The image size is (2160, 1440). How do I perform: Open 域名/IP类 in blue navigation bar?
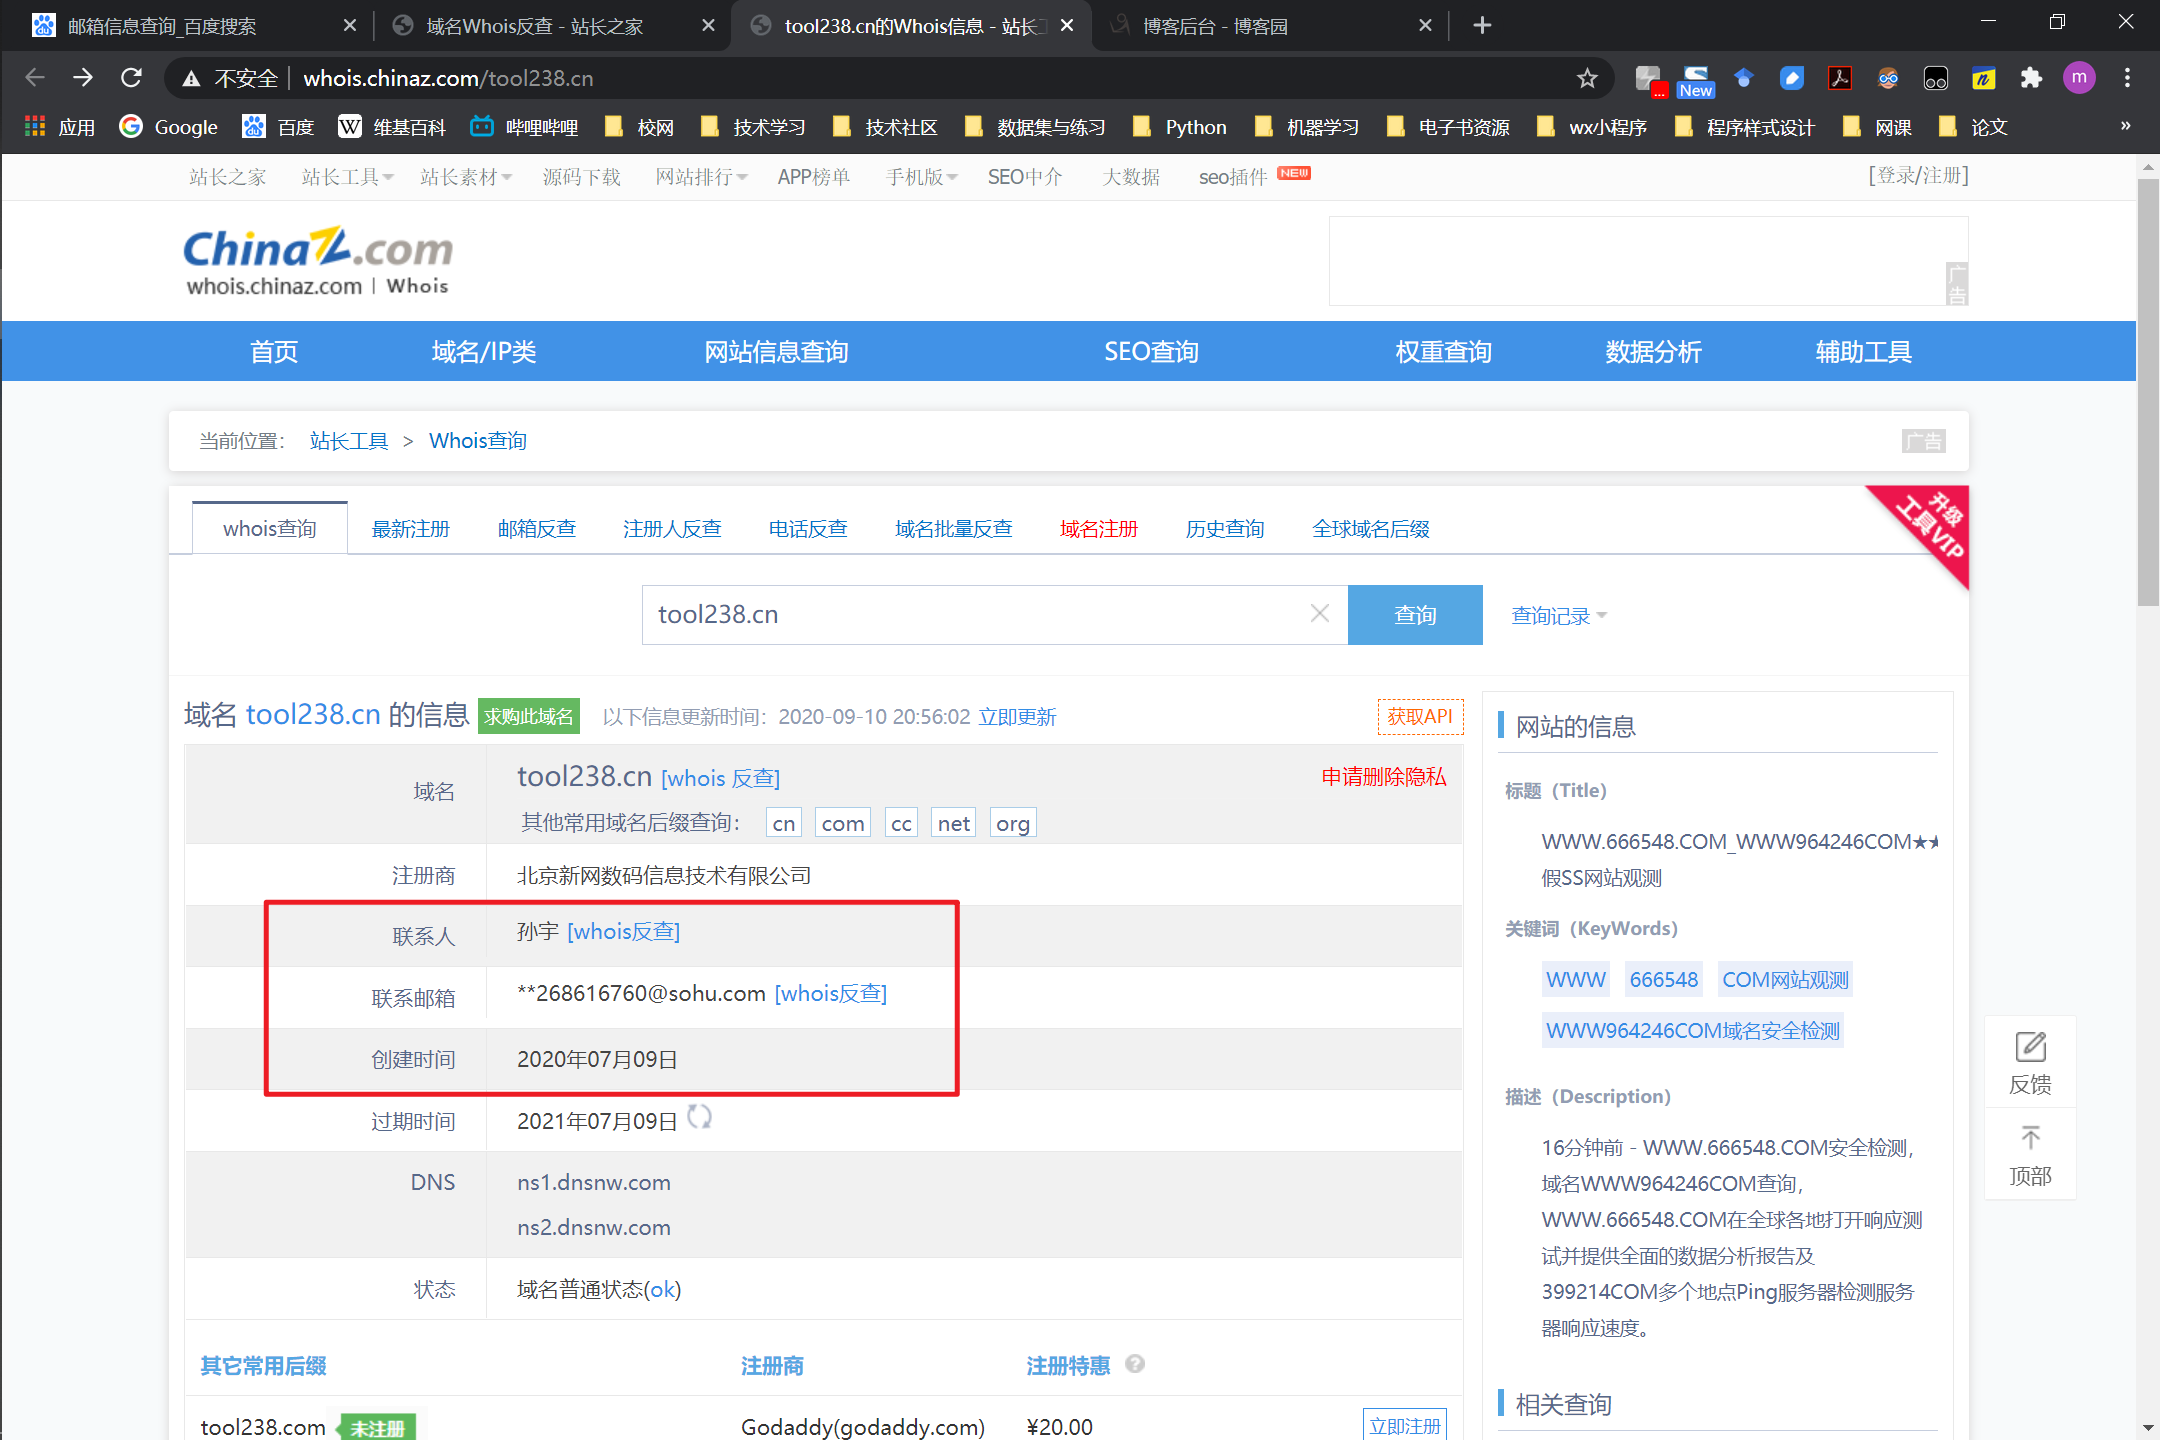(484, 352)
